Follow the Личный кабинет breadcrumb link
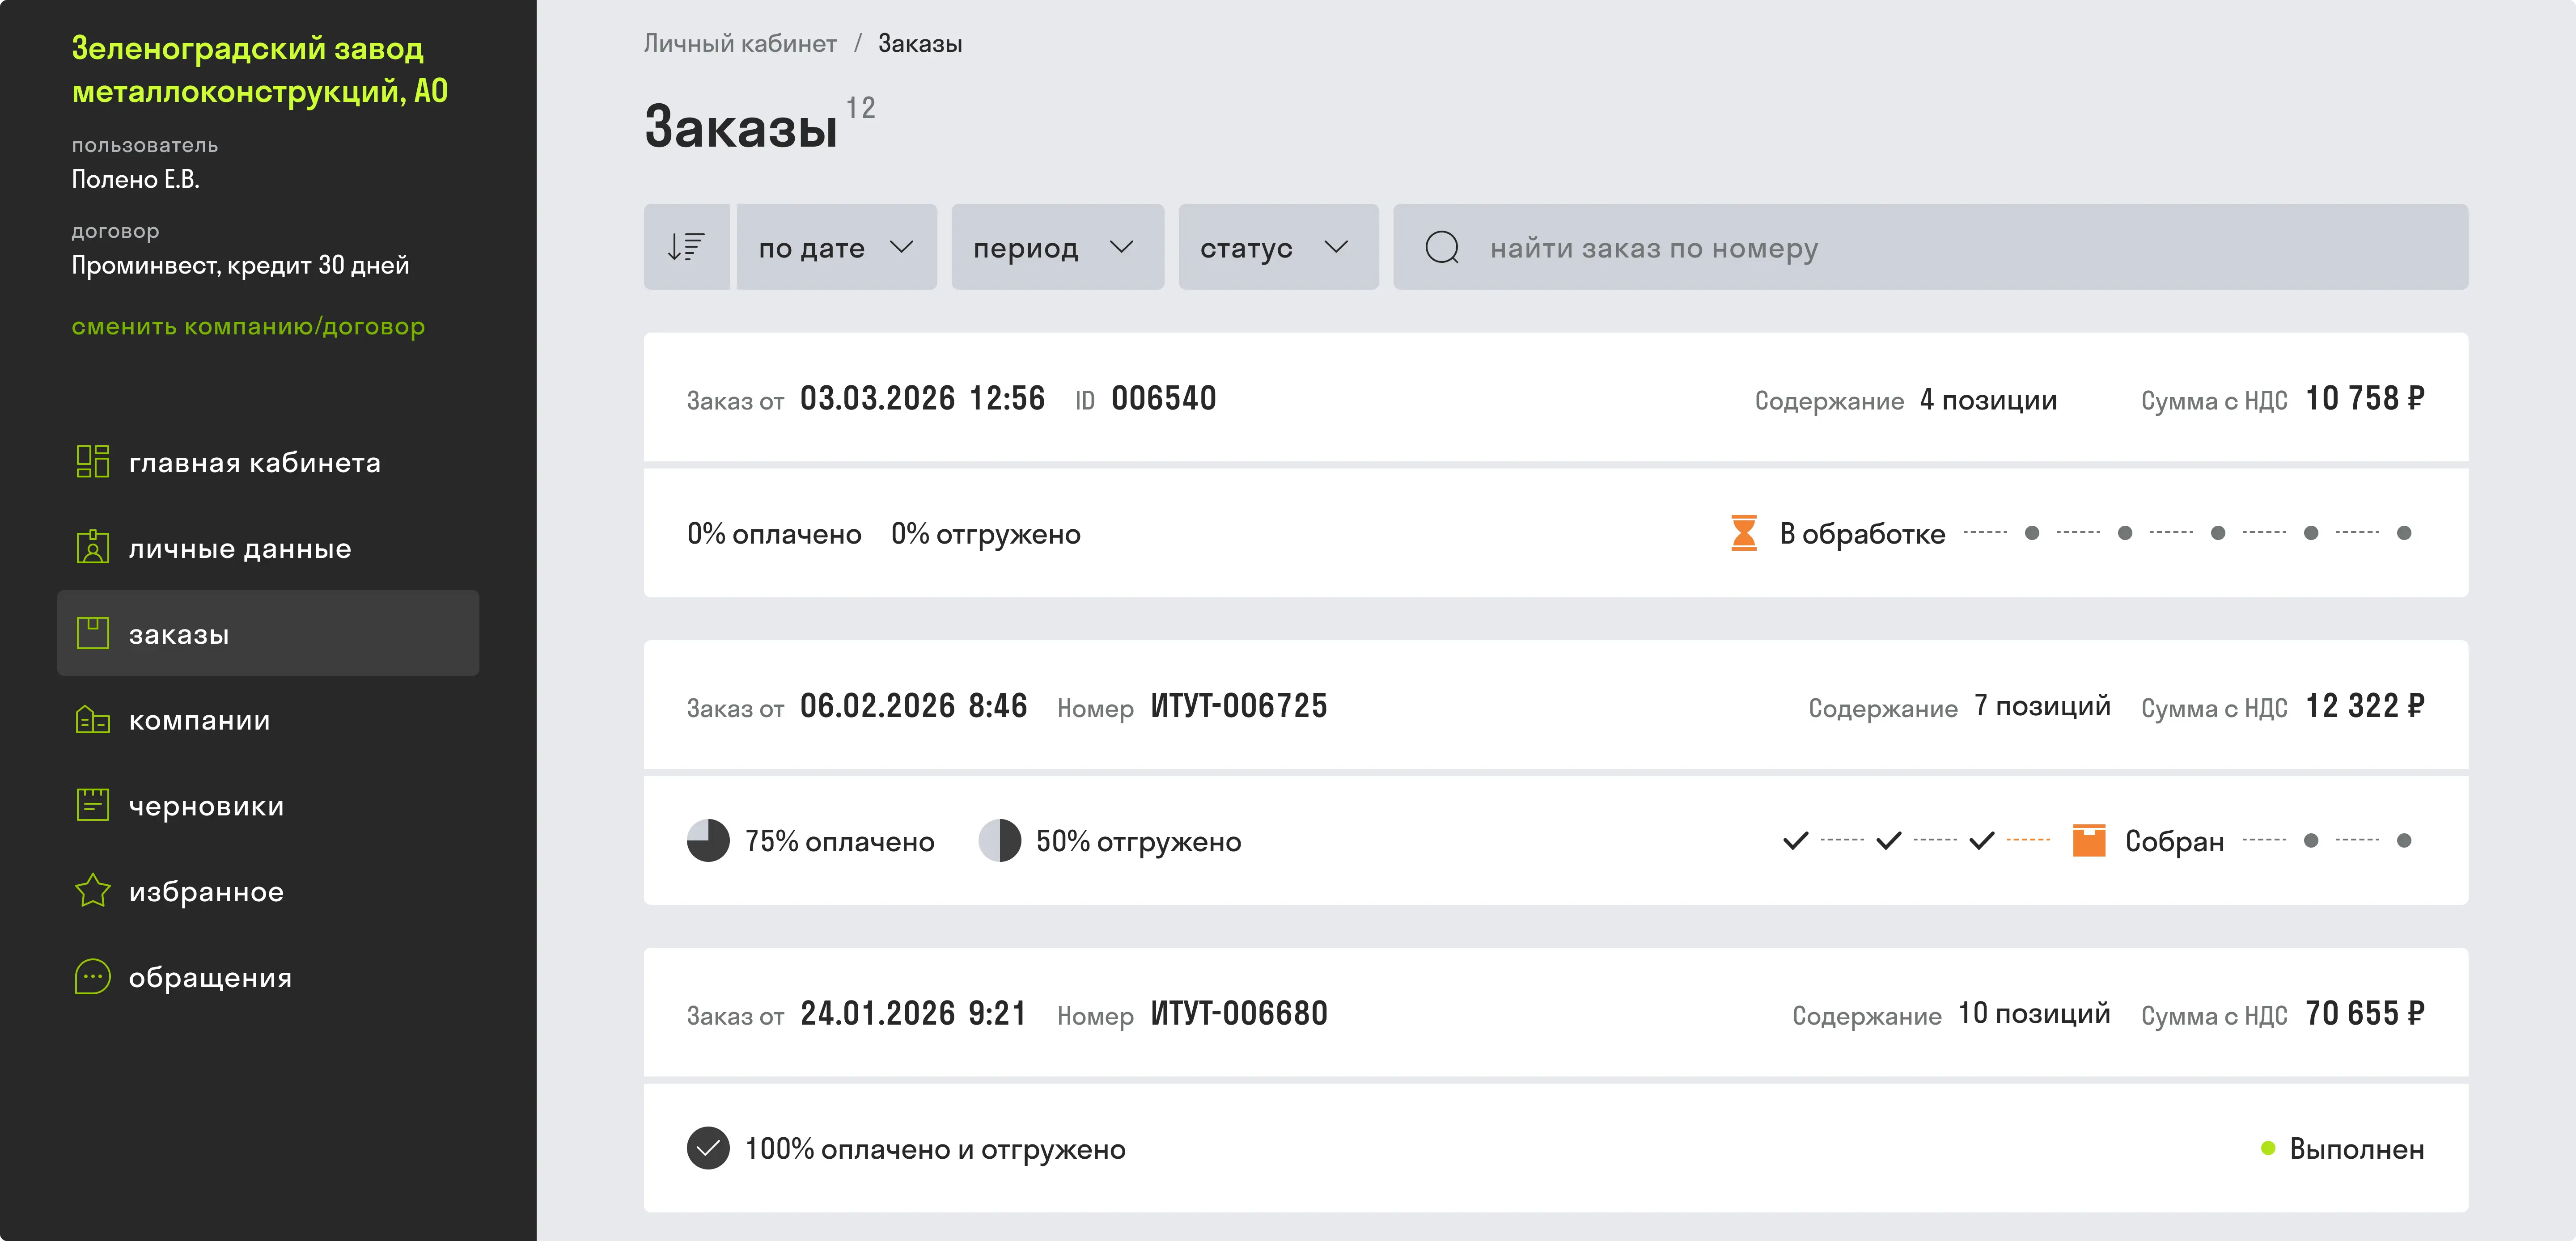The height and width of the screenshot is (1241, 2576). (x=740, y=43)
